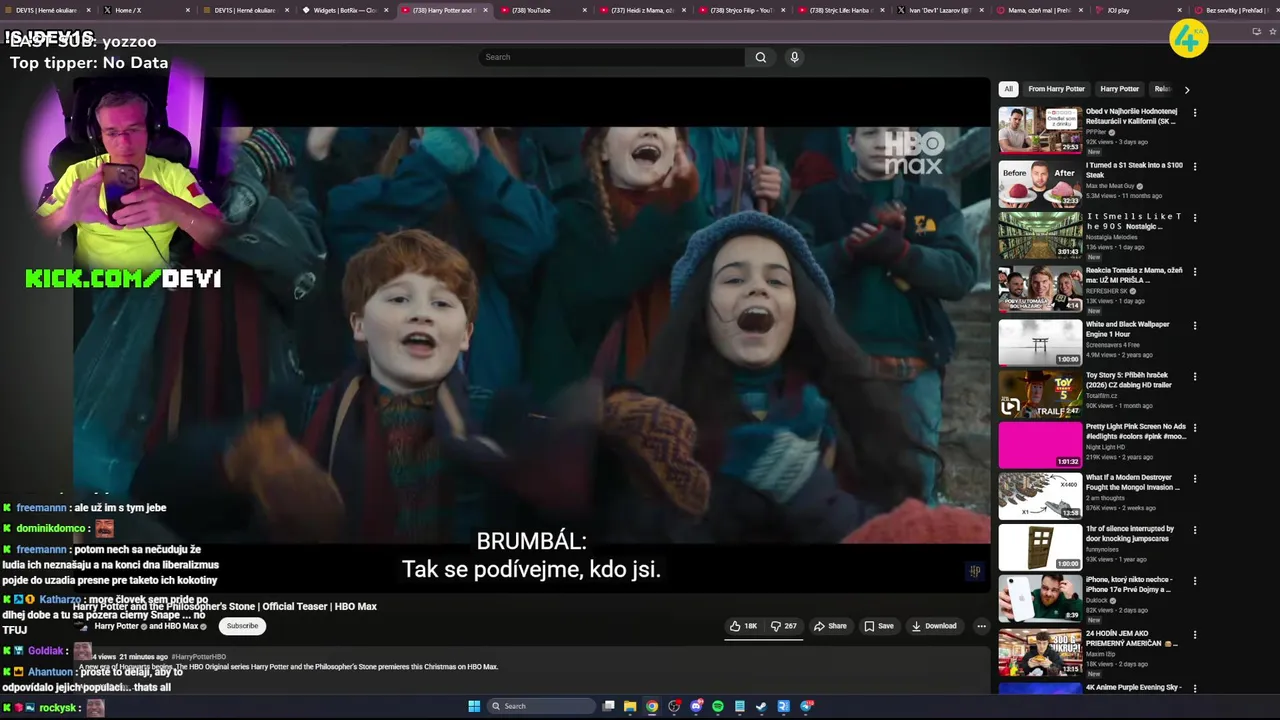The width and height of the screenshot is (1280, 720).
Task: Open the Refresher SK reaction thumbnail
Action: pyautogui.click(x=1040, y=289)
